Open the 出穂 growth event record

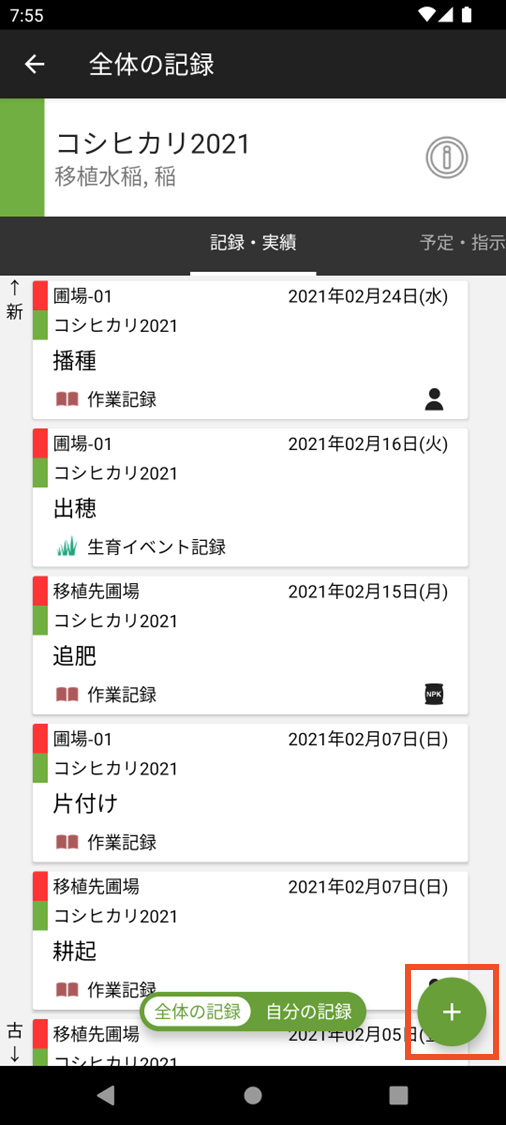pos(250,497)
